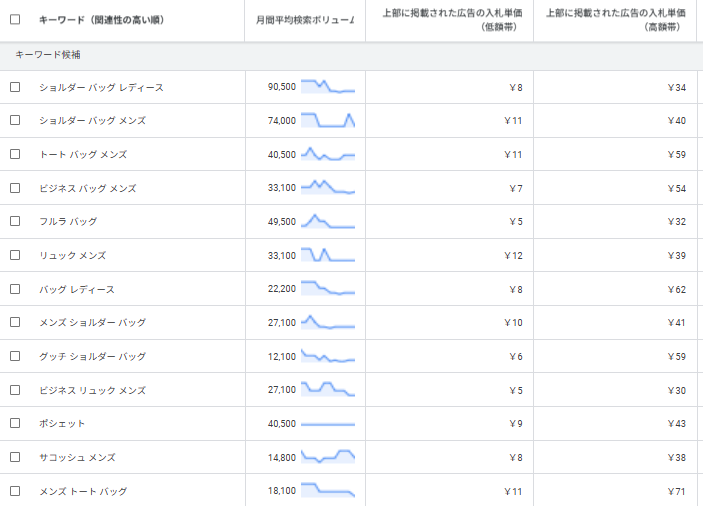This screenshot has height=506, width=703.
Task: View the search trend sparkline for リュック メンズ
Action: (328, 255)
